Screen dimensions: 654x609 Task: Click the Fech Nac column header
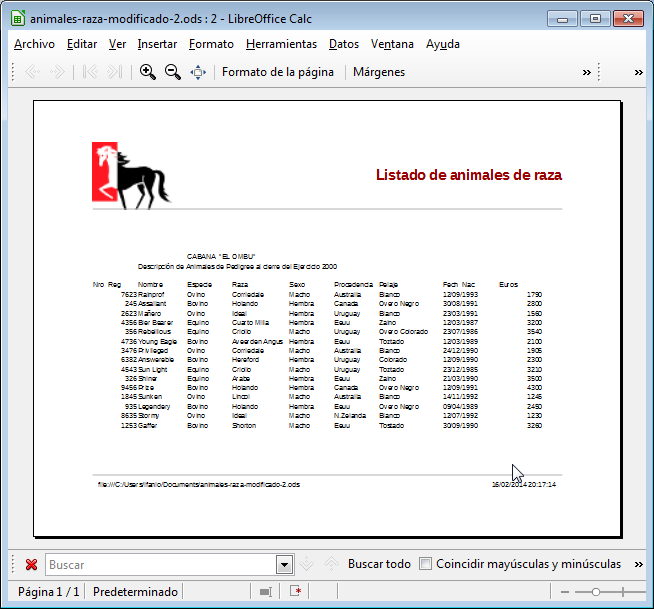click(x=459, y=284)
